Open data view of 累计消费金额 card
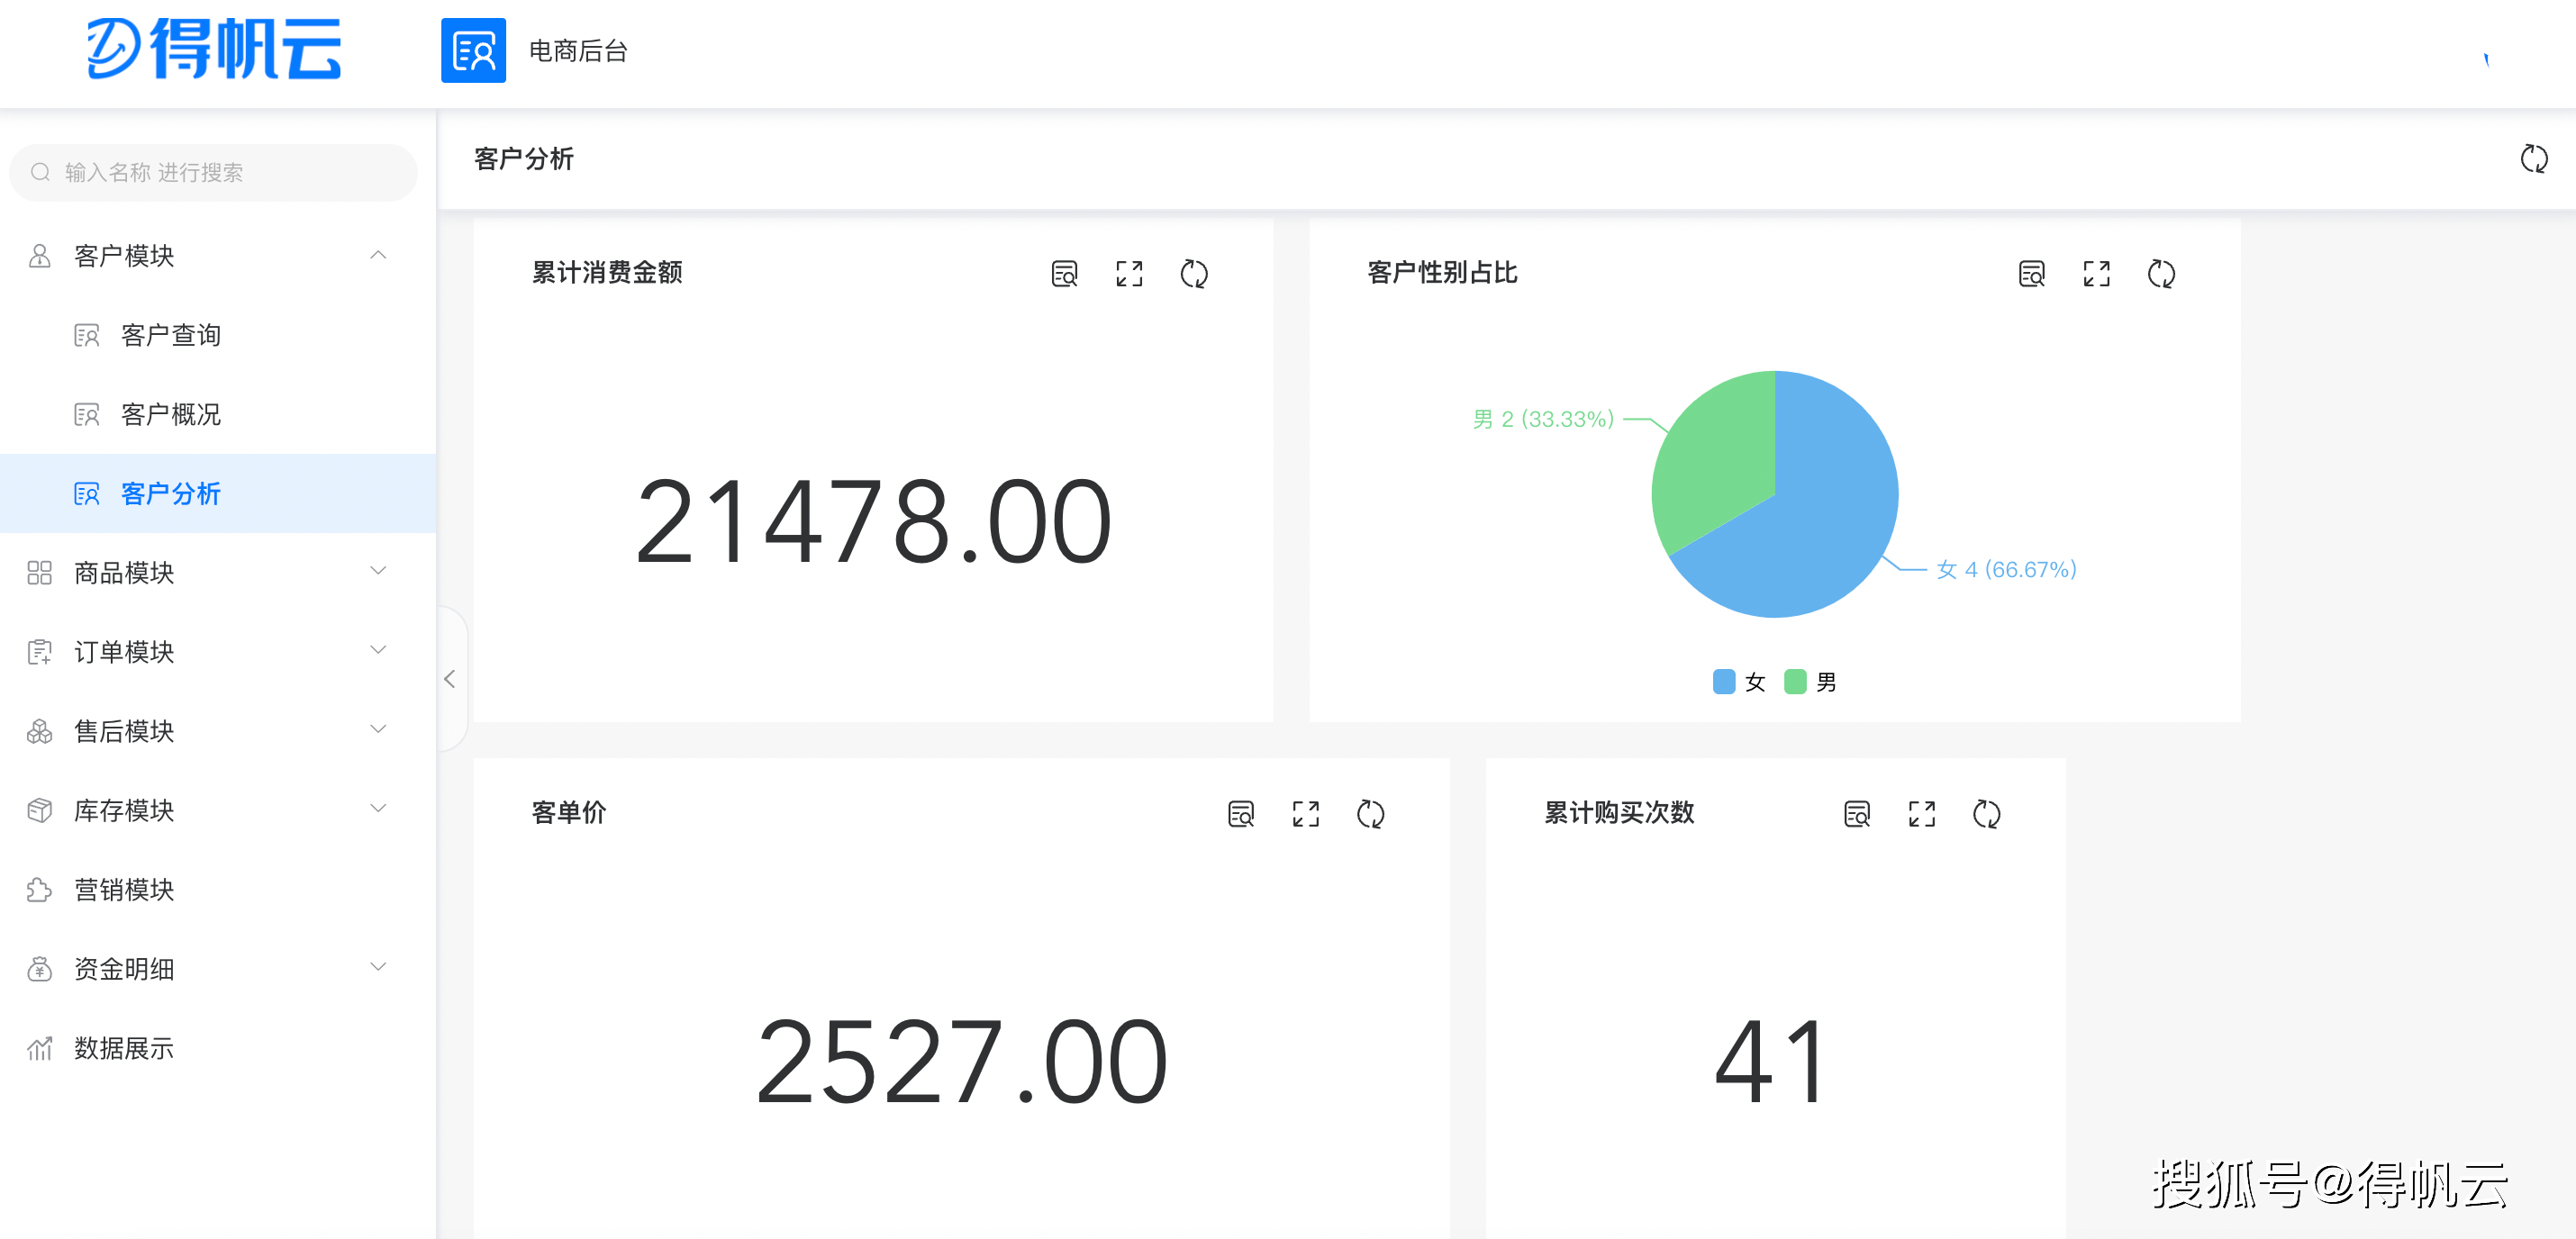This screenshot has height=1239, width=2576. [1064, 274]
